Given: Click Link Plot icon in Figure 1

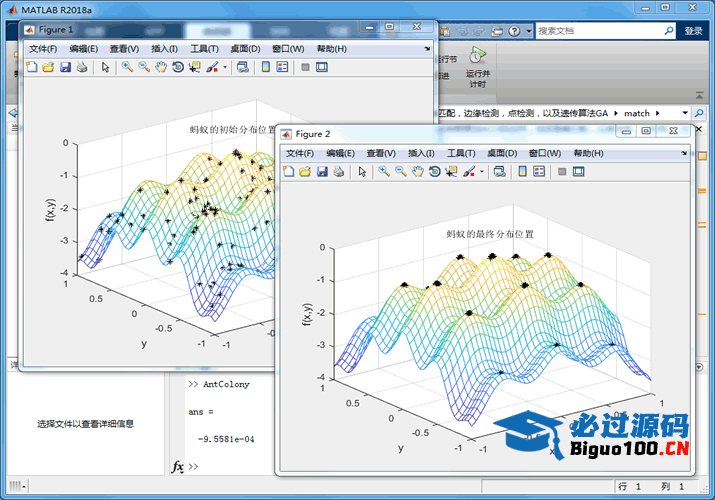Looking at the screenshot, I should point(243,67).
